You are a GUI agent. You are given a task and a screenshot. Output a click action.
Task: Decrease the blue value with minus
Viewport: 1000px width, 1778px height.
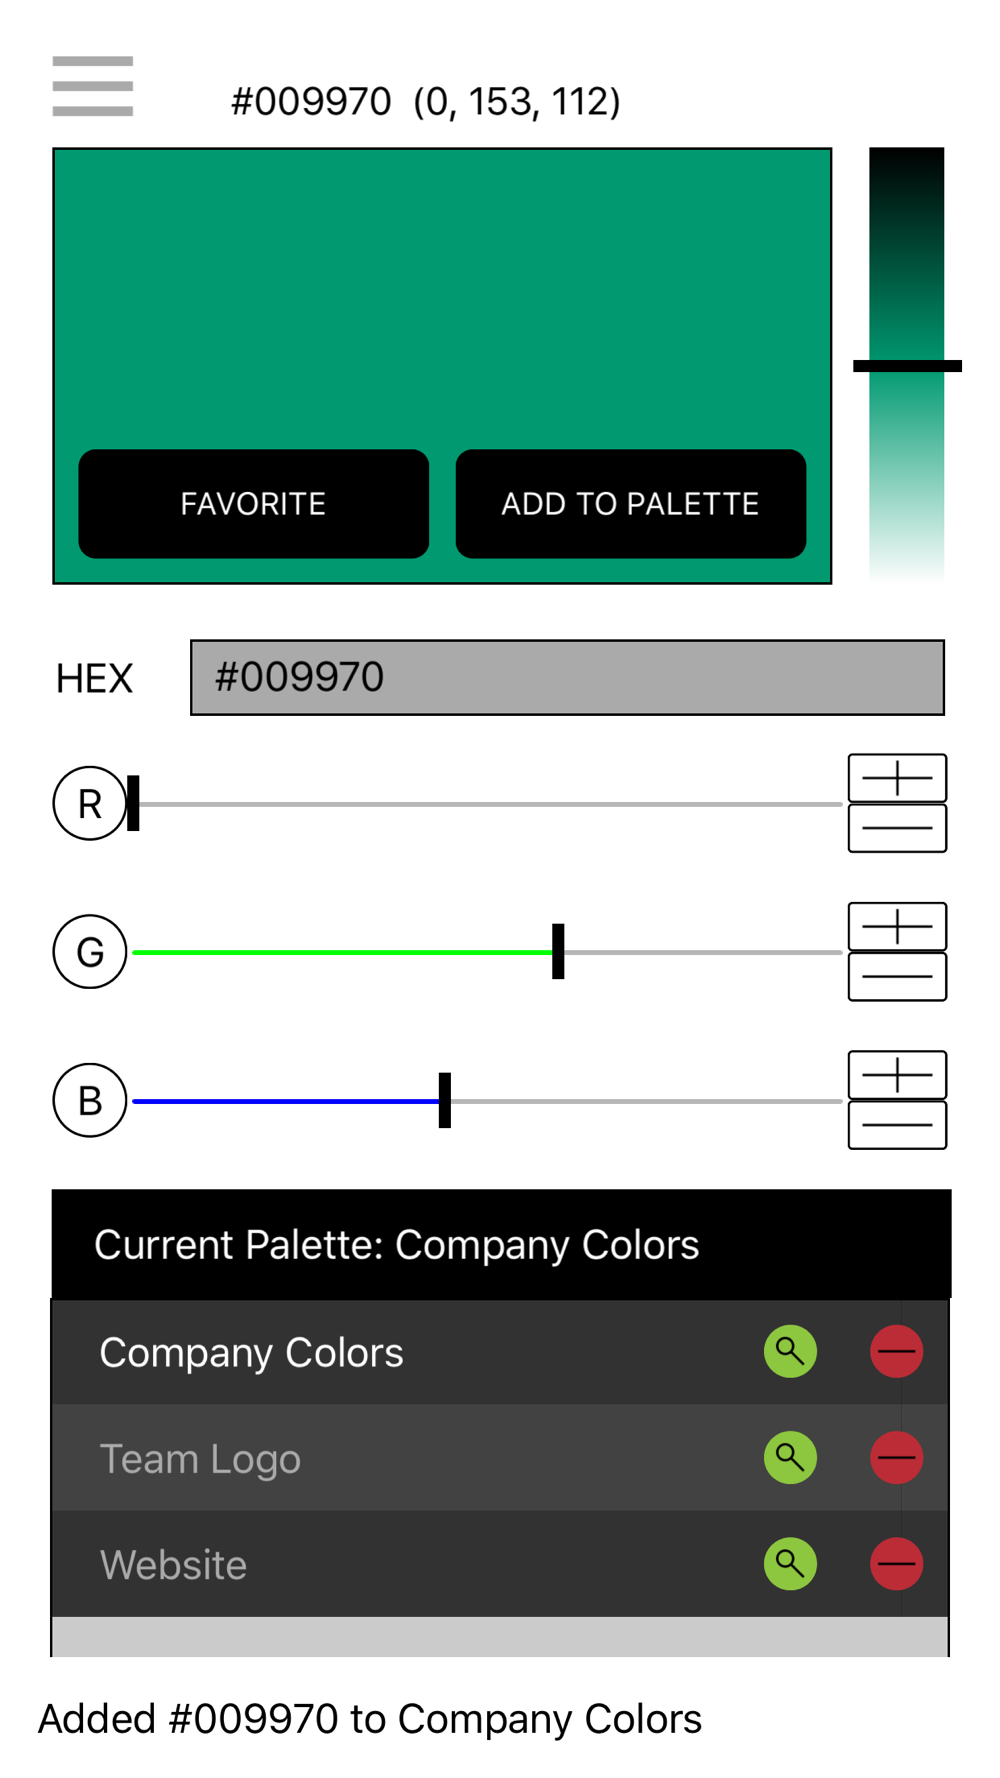point(897,1125)
